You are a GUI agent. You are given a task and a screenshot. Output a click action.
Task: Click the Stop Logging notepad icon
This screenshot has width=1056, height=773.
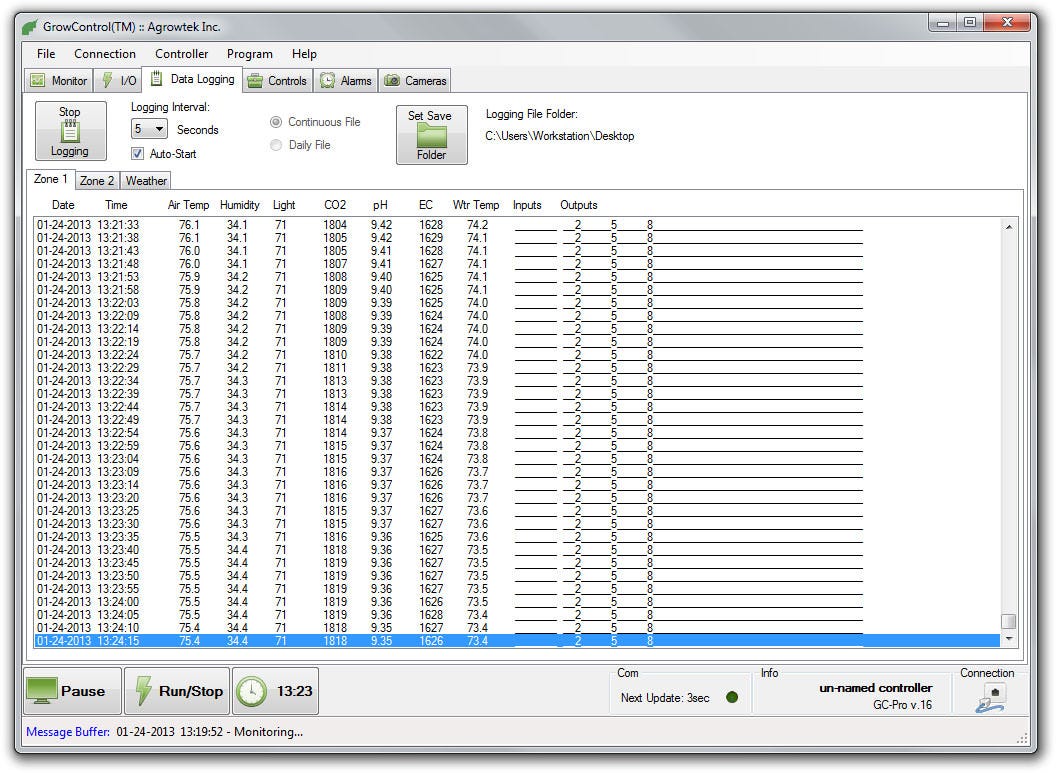point(70,131)
